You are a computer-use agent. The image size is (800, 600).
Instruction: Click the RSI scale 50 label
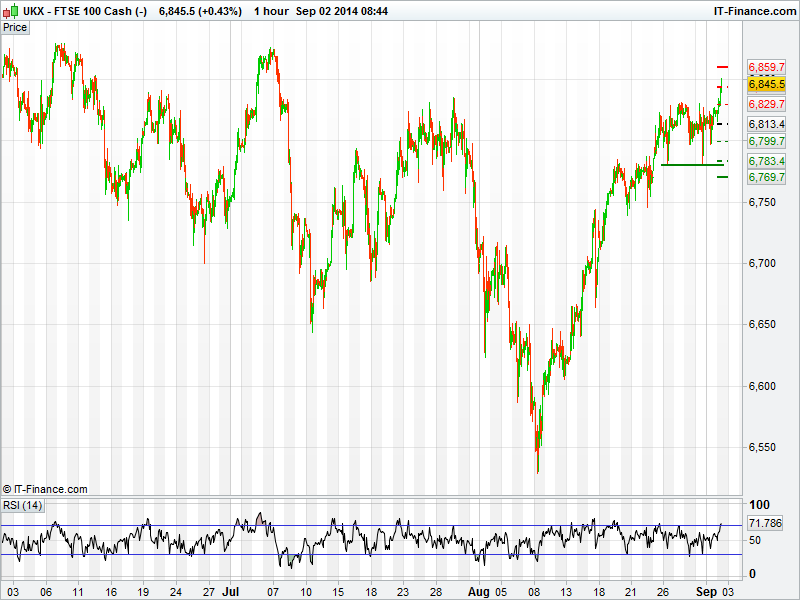pos(755,540)
